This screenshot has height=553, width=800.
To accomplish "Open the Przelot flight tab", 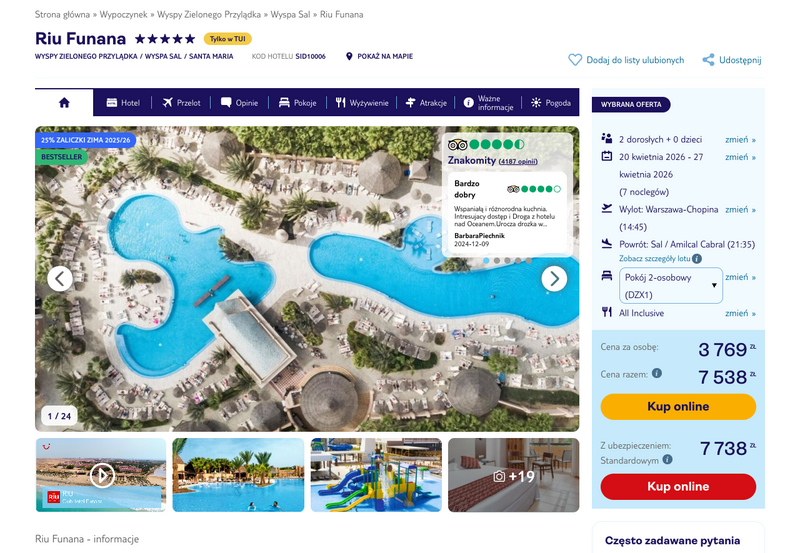I will tap(181, 103).
